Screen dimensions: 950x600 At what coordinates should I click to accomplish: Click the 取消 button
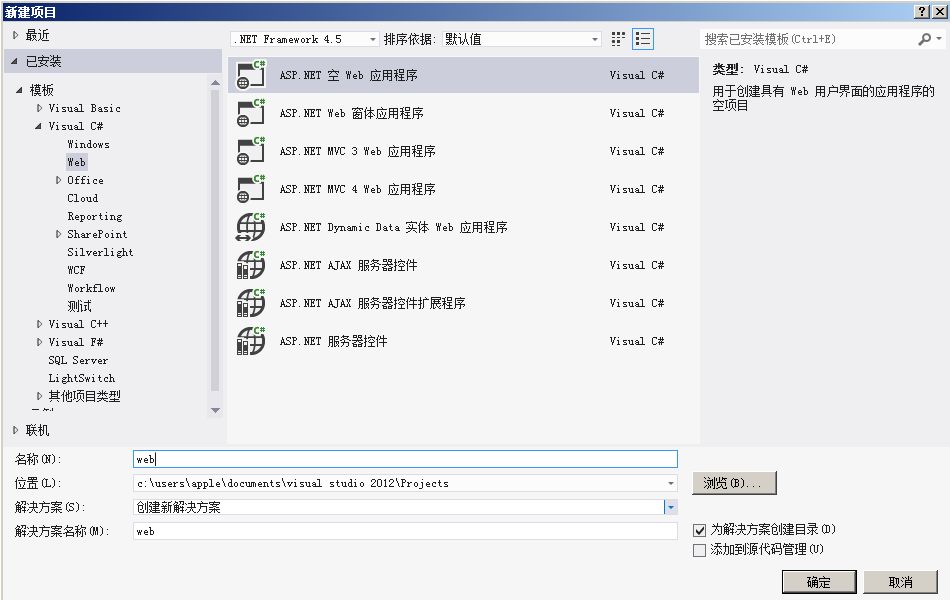[x=900, y=582]
